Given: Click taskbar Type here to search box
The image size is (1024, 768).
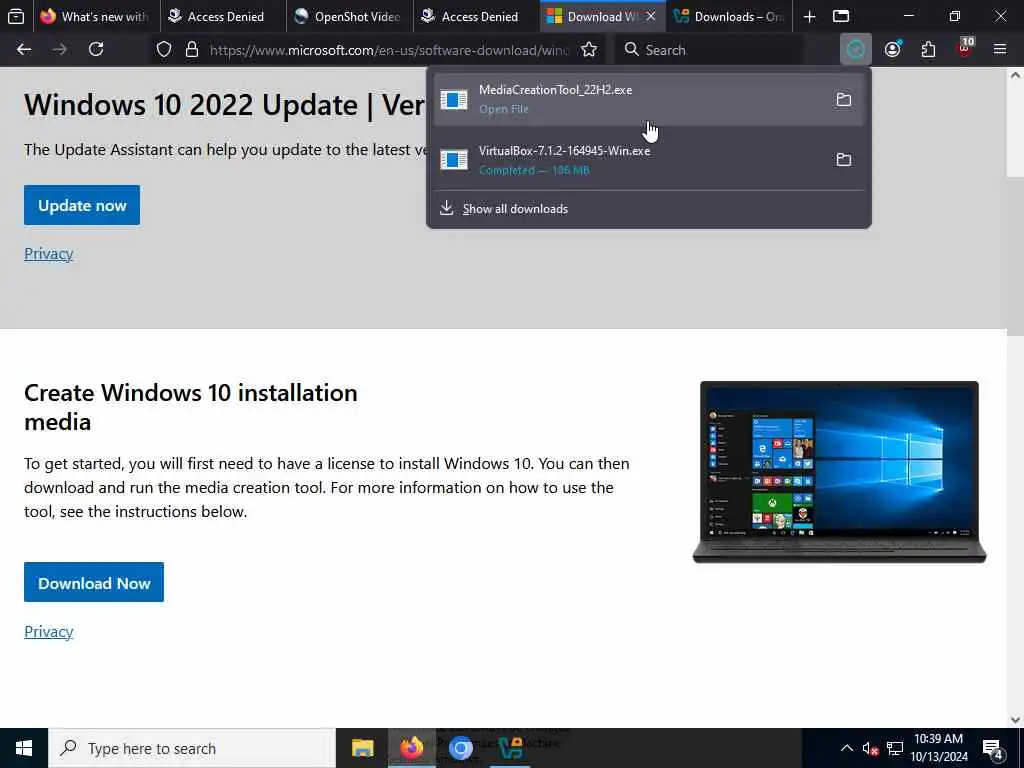Looking at the screenshot, I should tap(192, 748).
